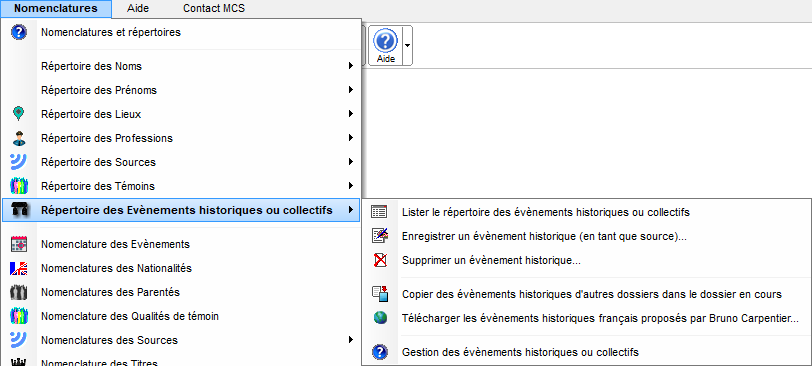The image size is (812, 366).
Task: Expand the Répertoire des Témoins submenu arrow
Action: pos(351,186)
